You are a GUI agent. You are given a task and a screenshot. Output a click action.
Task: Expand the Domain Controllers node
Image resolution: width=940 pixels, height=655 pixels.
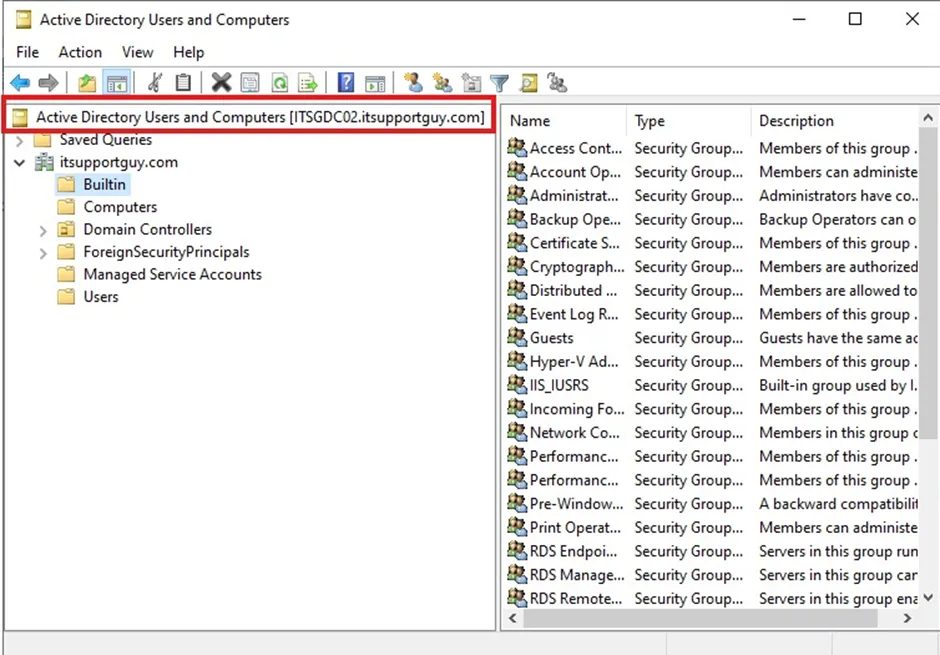(42, 230)
